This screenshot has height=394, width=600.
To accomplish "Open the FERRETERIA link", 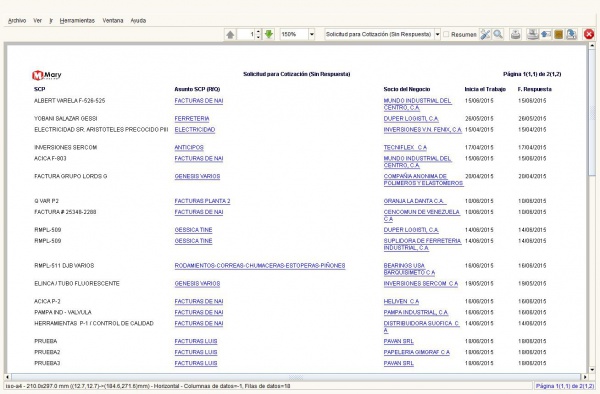I will (192, 119).
